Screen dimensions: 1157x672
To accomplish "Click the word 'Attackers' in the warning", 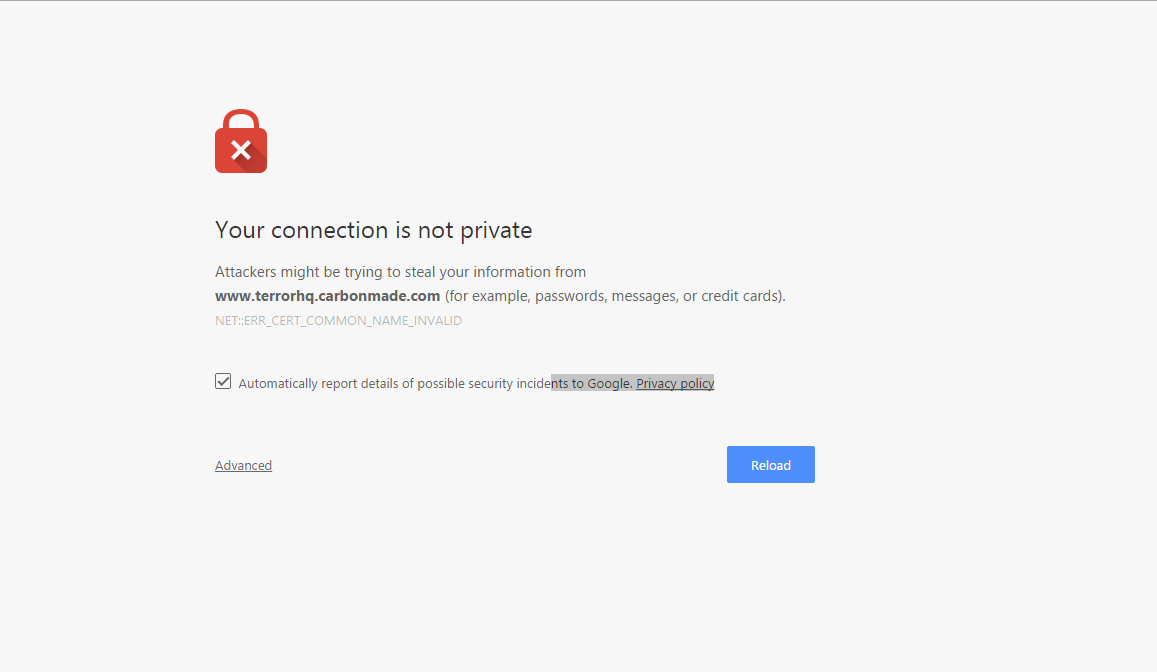I will click(245, 272).
